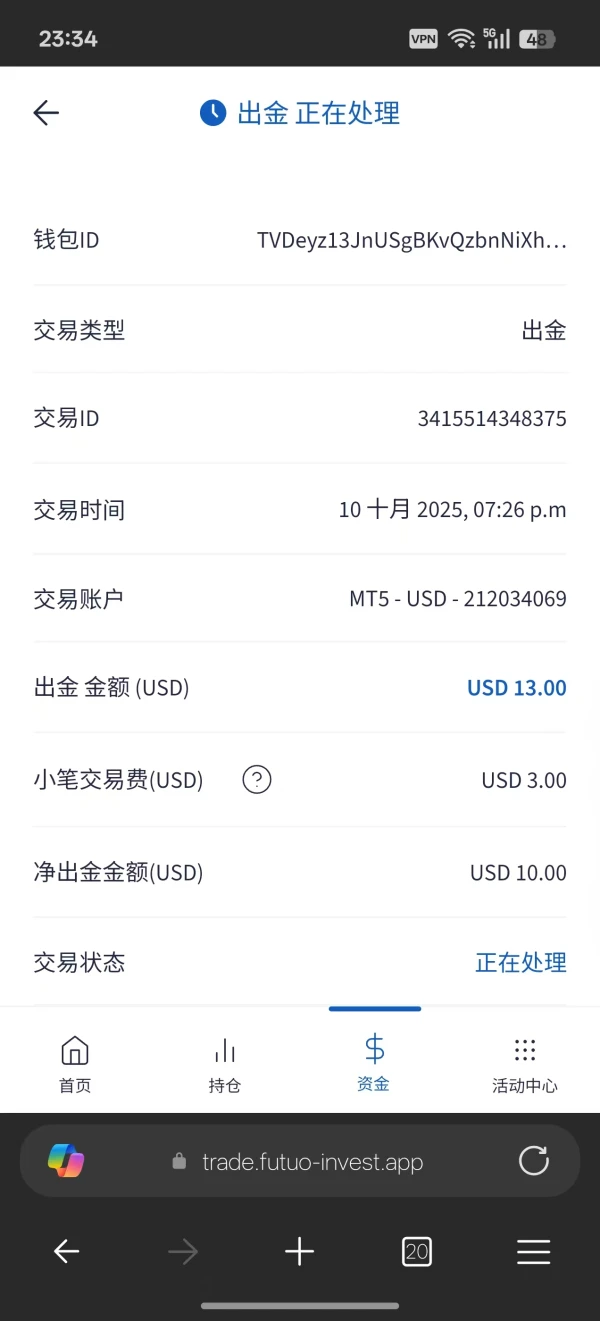The image size is (600, 1321).
Task: Tap the question mark help icon next to 小笔交易费
Action: (257, 779)
